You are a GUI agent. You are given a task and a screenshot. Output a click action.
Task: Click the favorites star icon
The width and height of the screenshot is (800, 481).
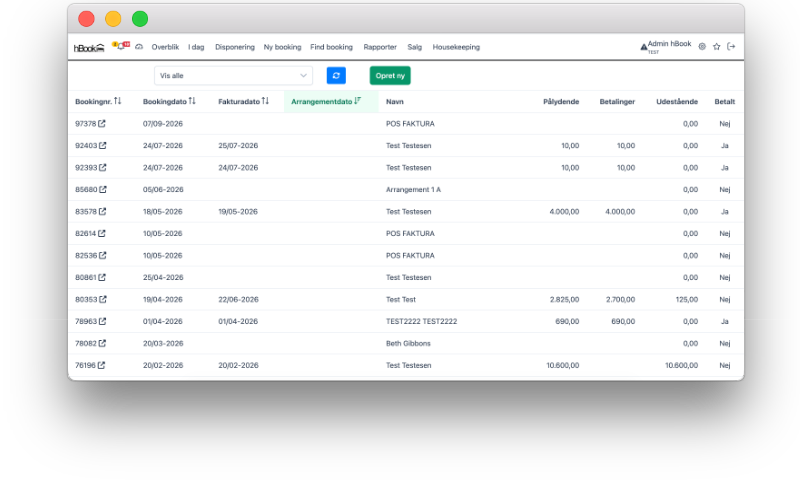[x=716, y=46]
